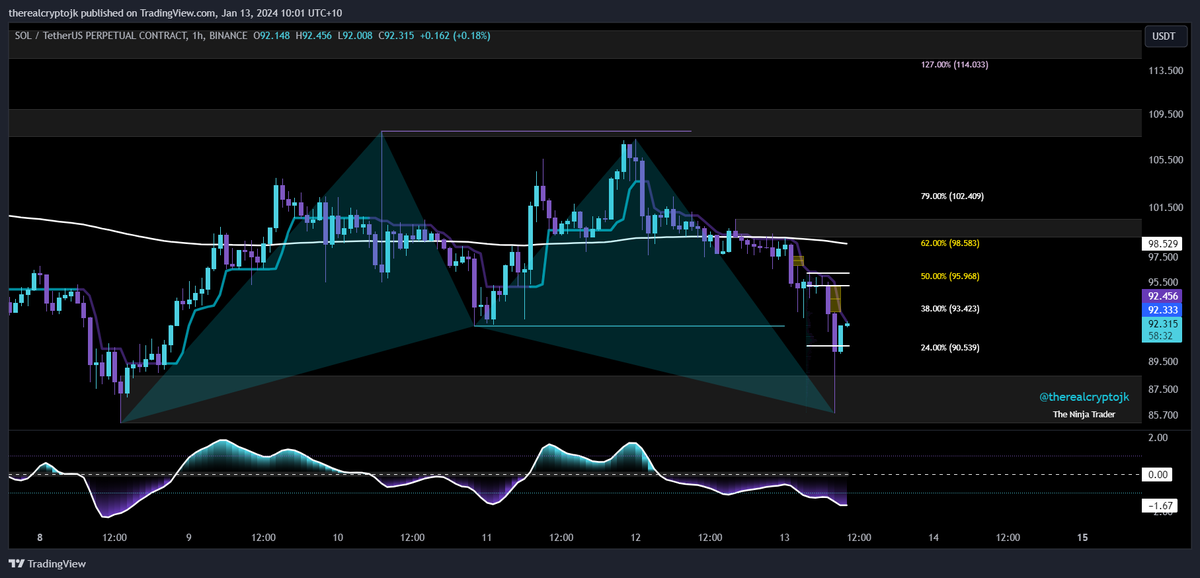Click the 12:00 label between dates 14 and 15
This screenshot has width=1200, height=578.
(x=1008, y=537)
